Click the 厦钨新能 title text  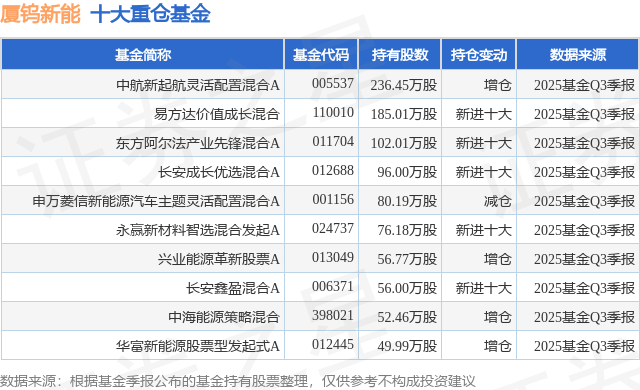(40, 13)
